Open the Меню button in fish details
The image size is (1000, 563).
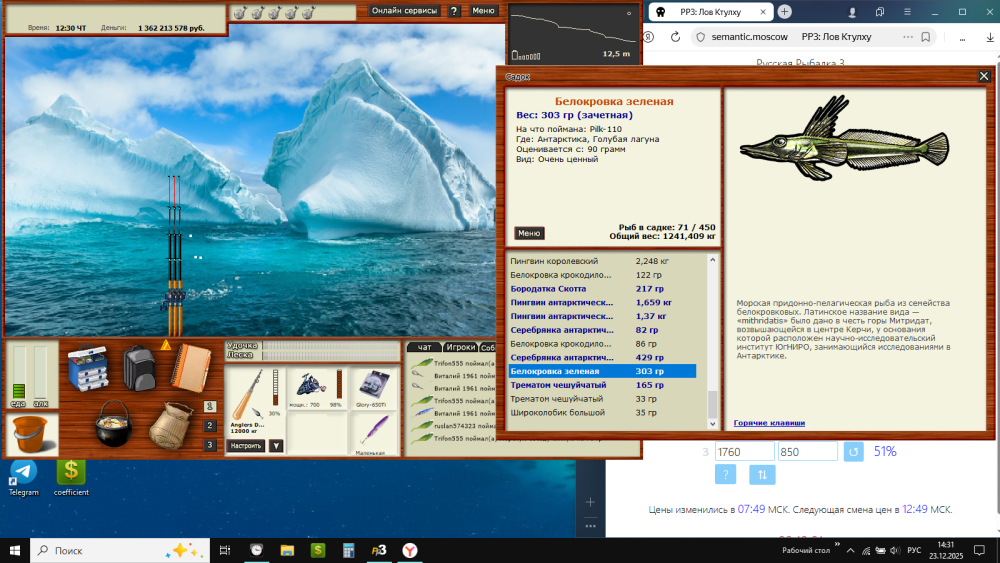pos(529,233)
